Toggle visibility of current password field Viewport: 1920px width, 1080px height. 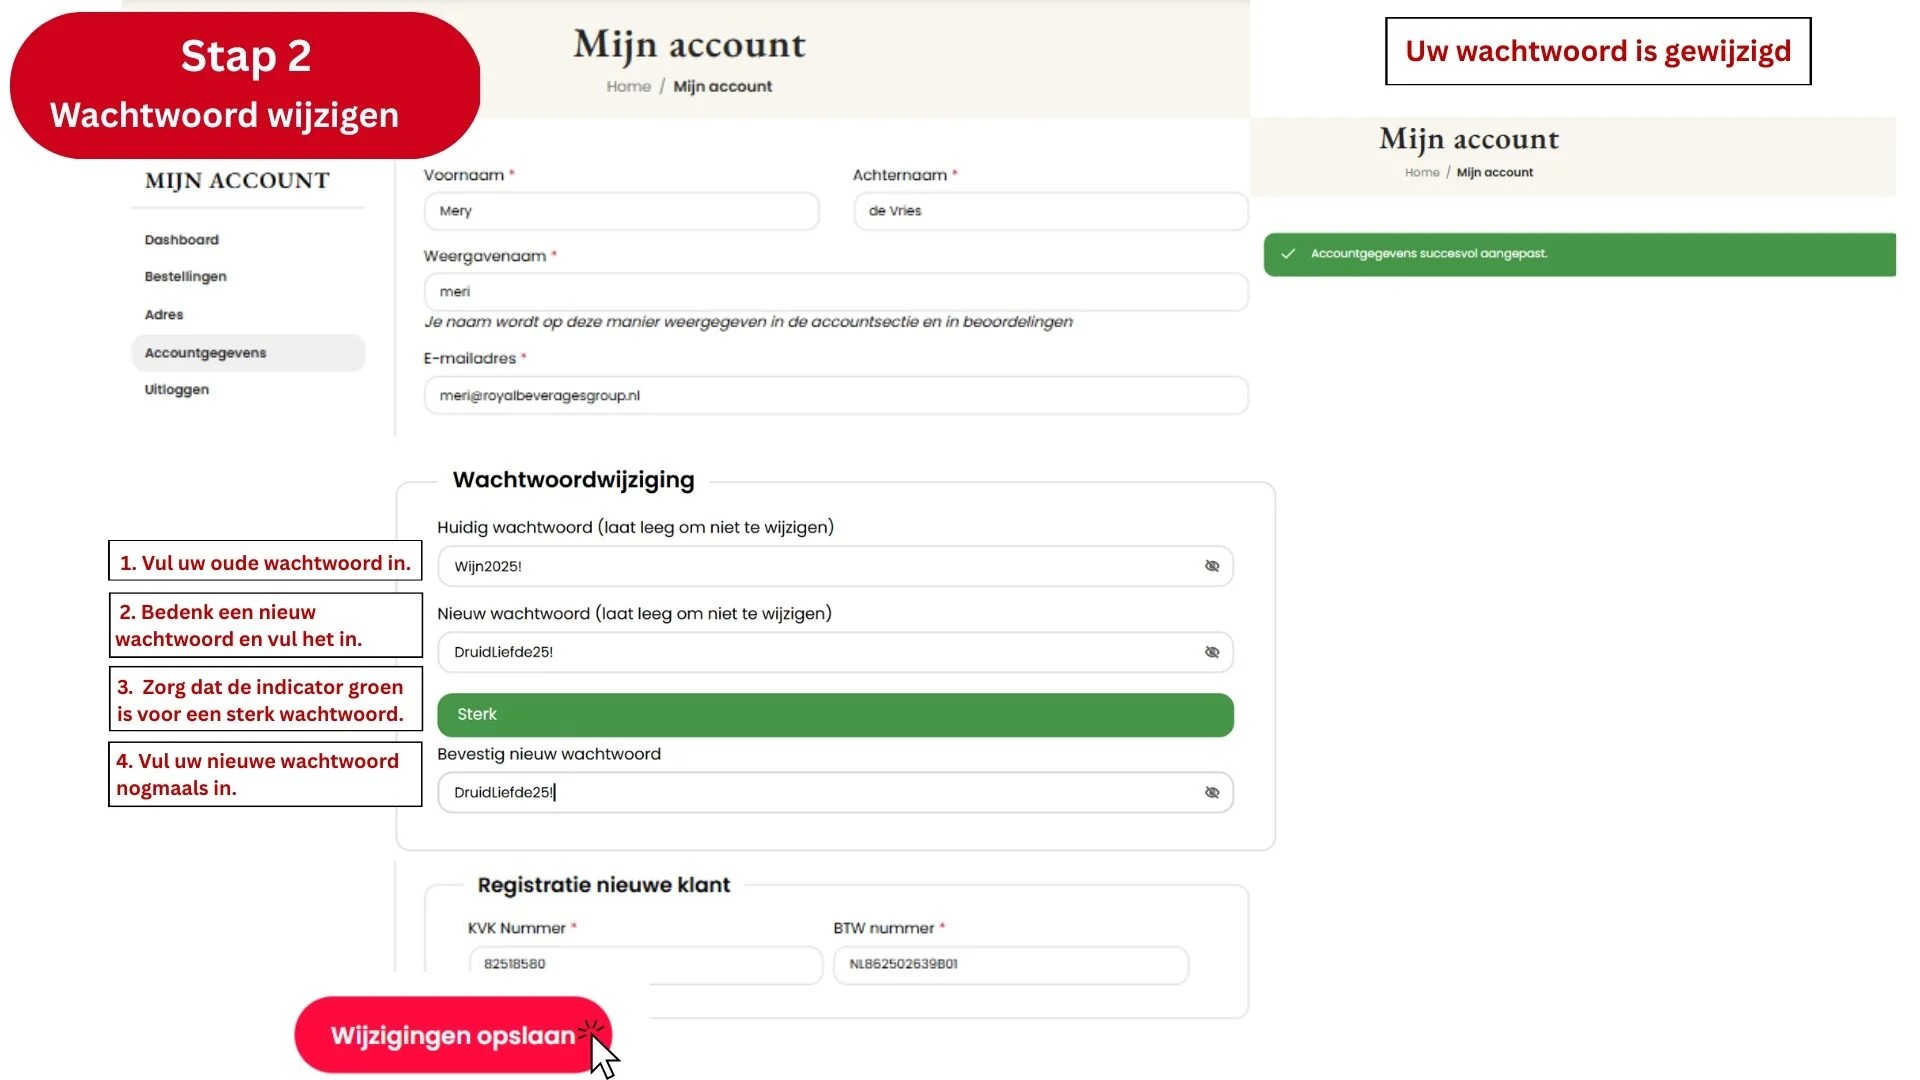1212,566
